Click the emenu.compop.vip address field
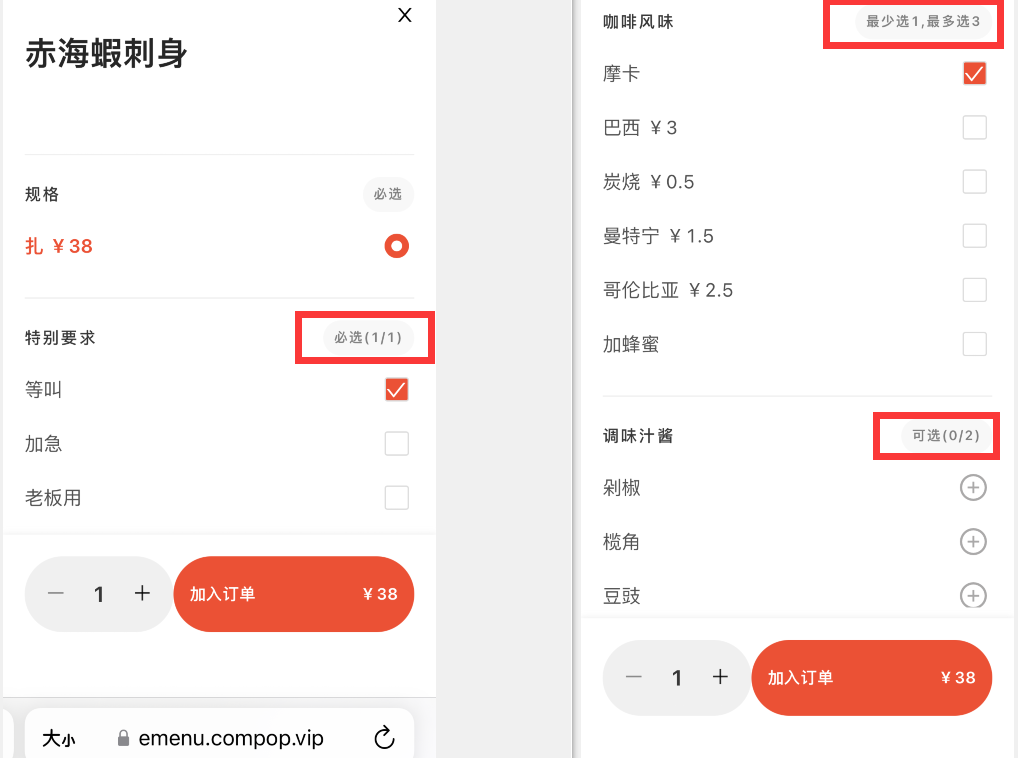Image resolution: width=1018 pixels, height=758 pixels. (221, 738)
